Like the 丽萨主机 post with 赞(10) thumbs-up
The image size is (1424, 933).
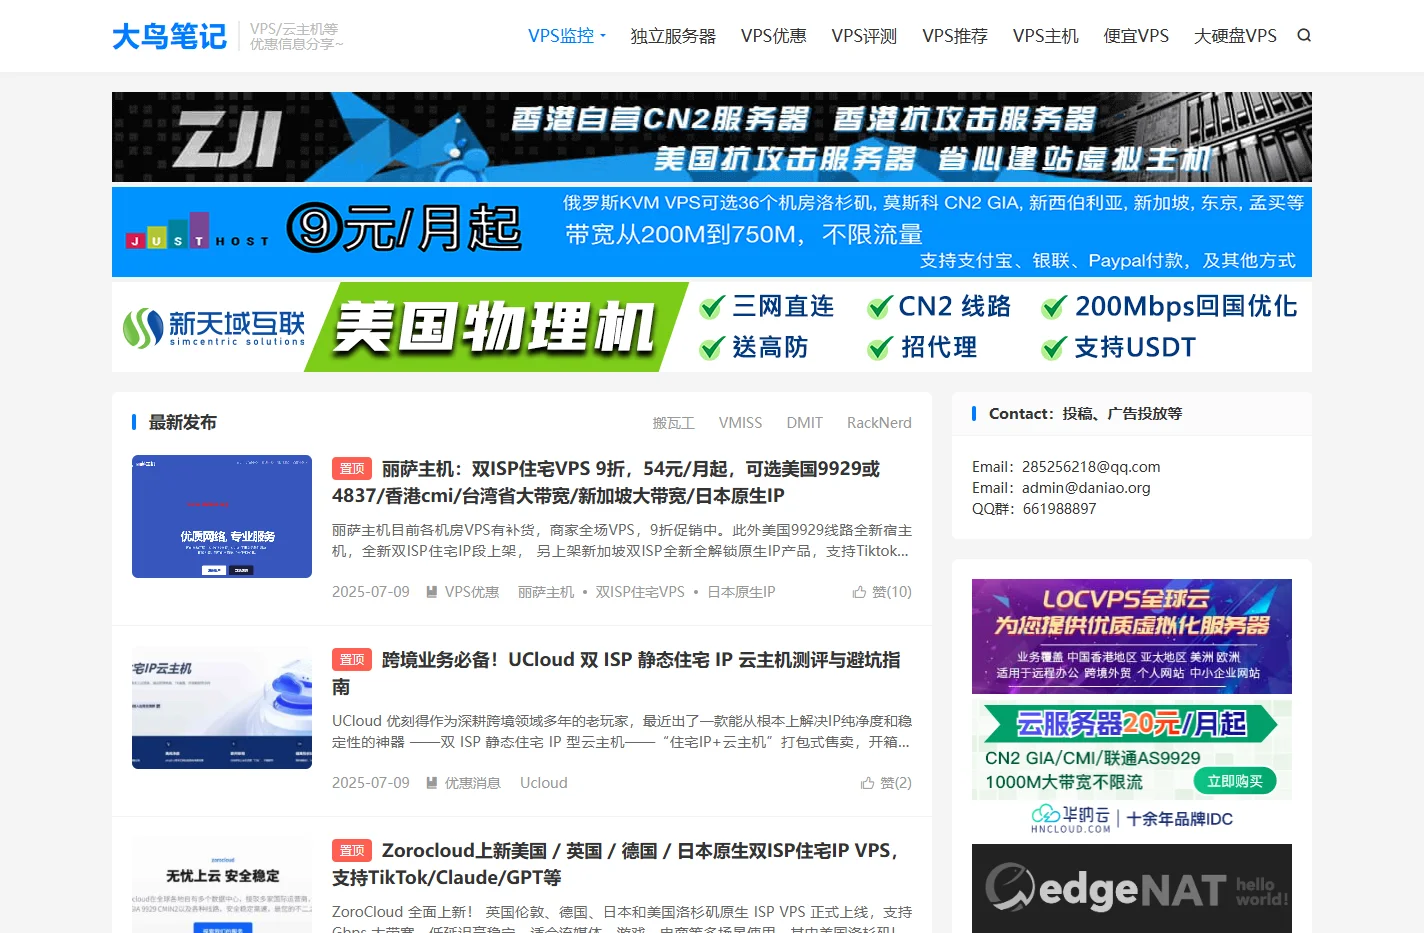pyautogui.click(x=882, y=592)
